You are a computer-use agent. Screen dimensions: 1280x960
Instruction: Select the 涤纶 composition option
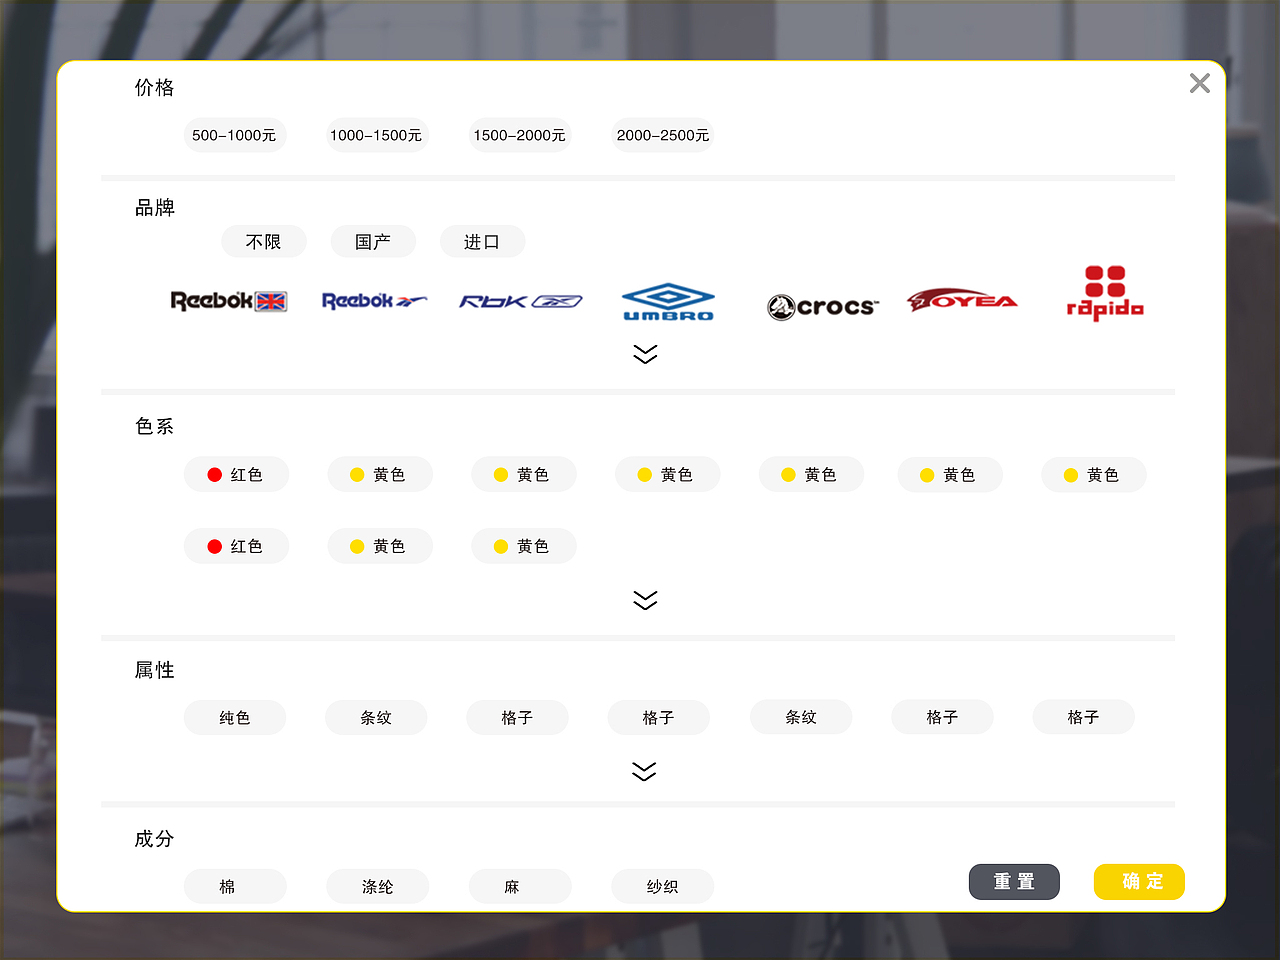coord(377,886)
